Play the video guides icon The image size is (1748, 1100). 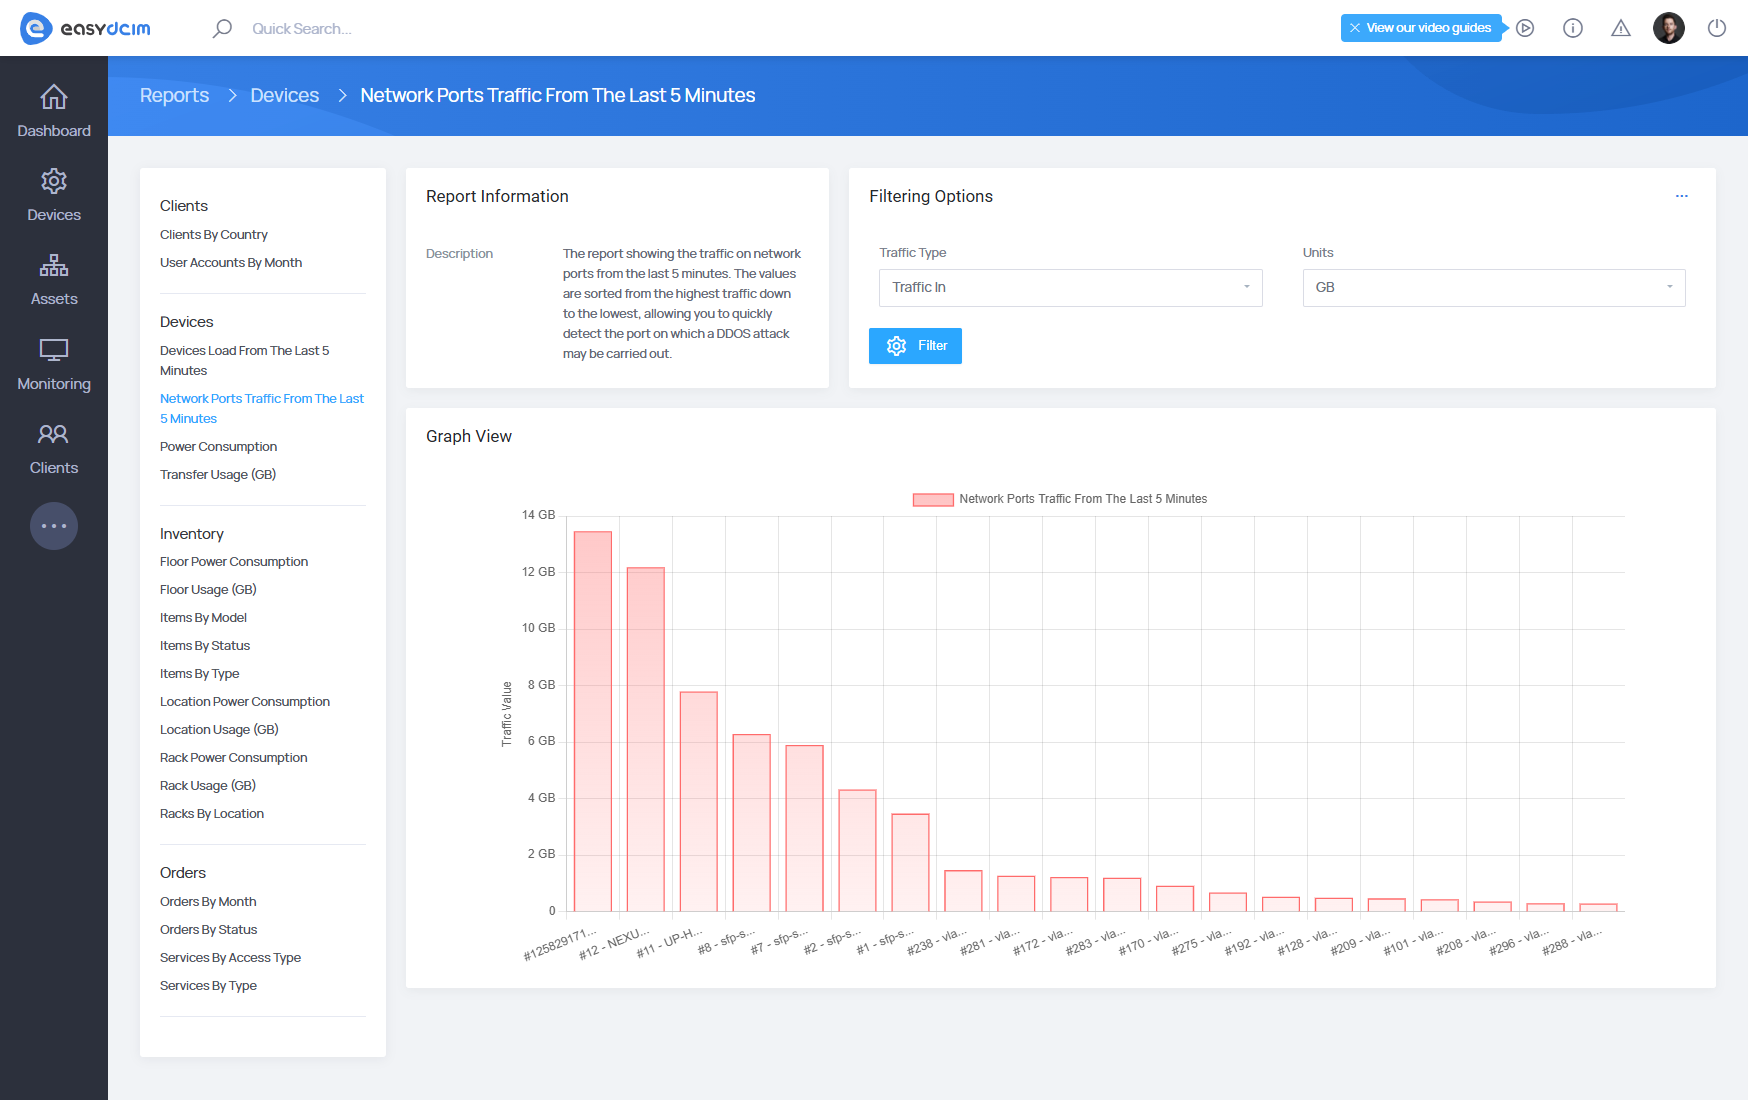click(x=1525, y=28)
